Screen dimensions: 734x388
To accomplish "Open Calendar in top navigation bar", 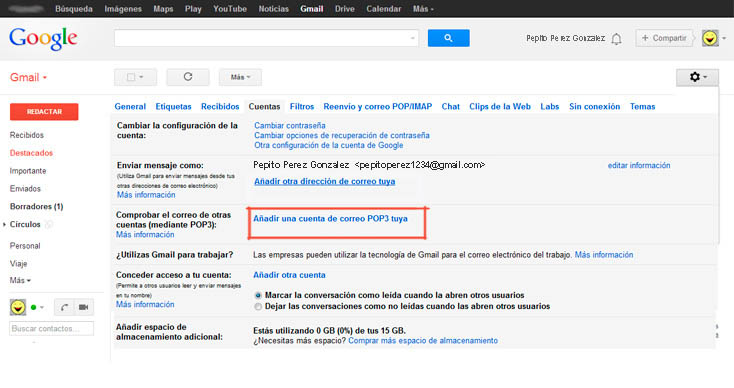I will pos(383,8).
